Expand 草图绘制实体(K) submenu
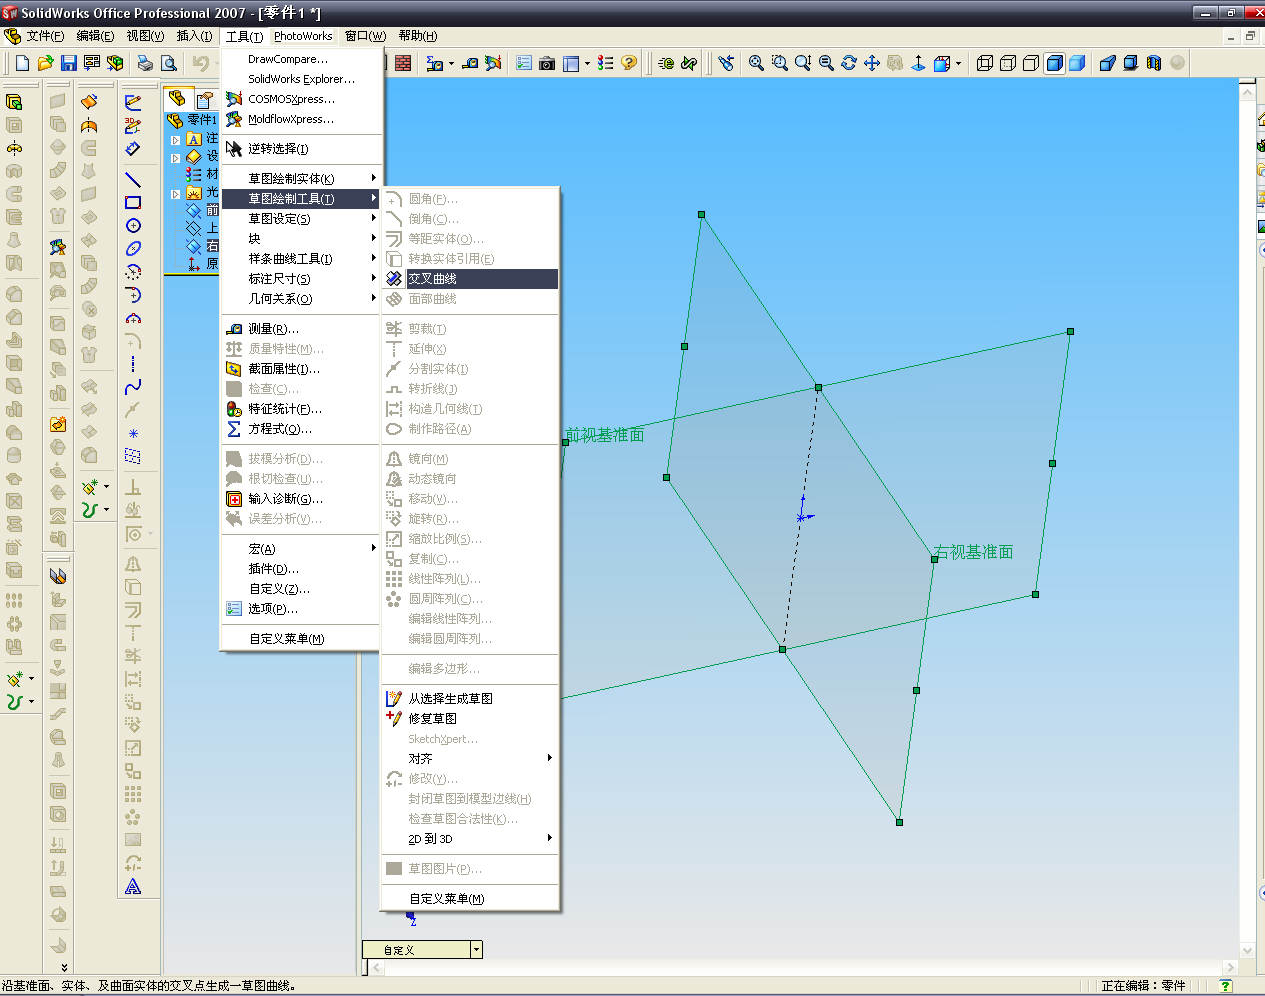Viewport: 1265px width, 996px height. click(301, 178)
